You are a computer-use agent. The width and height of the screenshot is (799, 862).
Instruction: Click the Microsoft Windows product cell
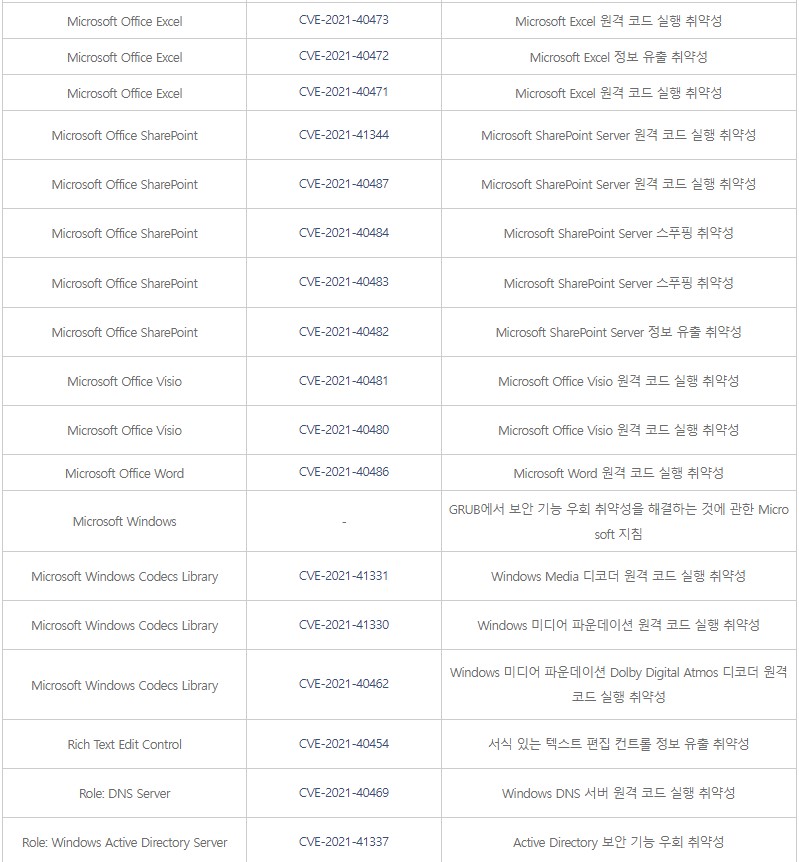click(x=124, y=521)
